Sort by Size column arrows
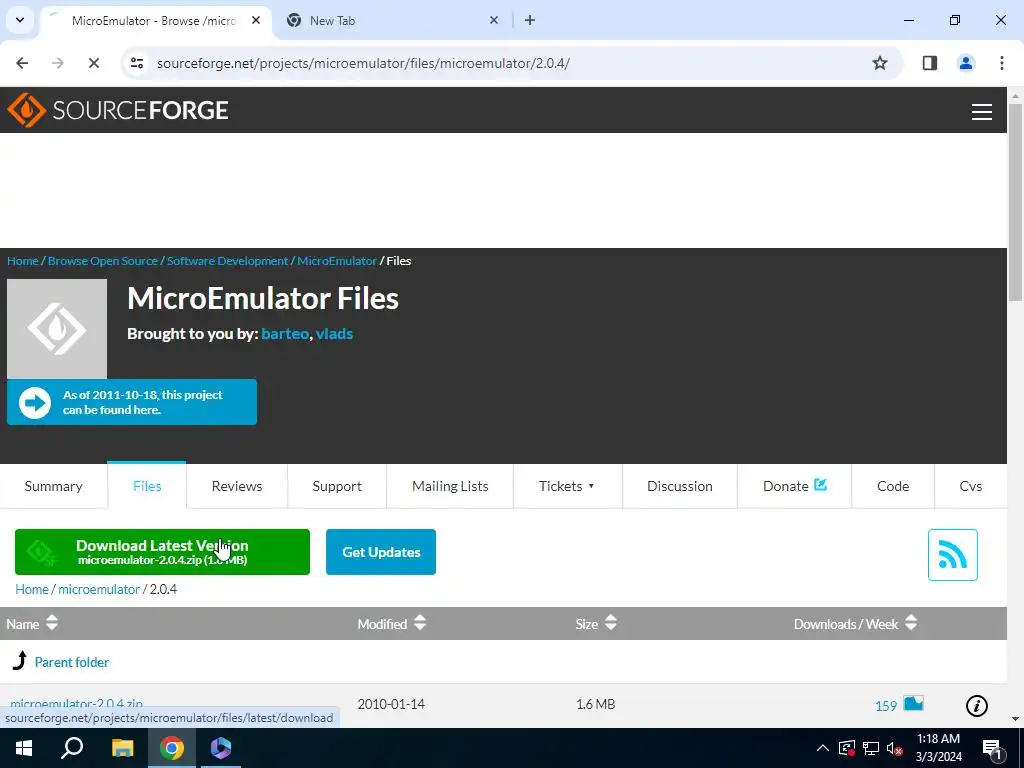The image size is (1024, 768). point(611,623)
